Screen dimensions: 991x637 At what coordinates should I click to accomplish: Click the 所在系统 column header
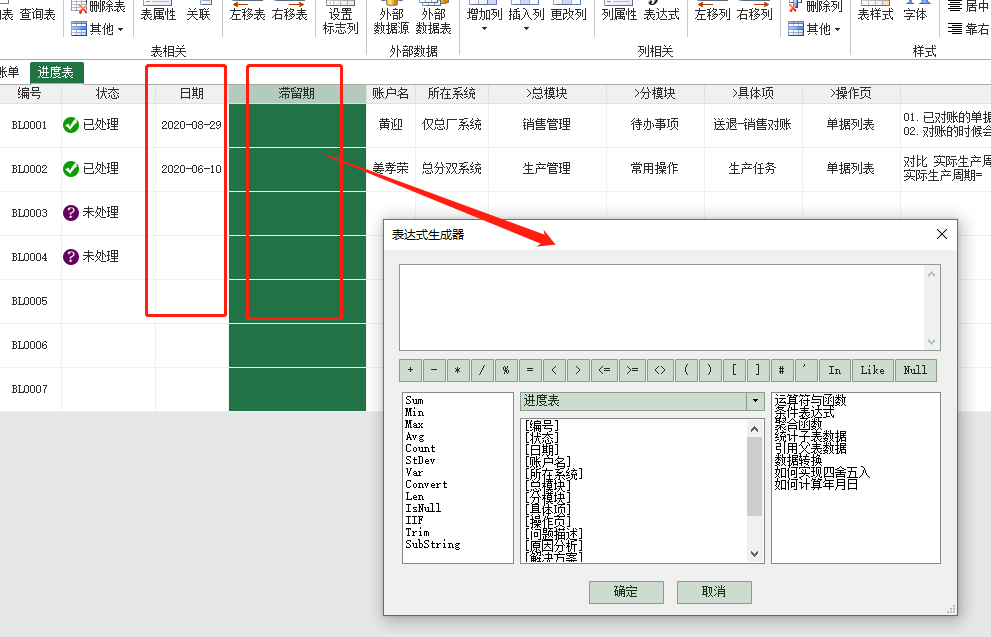(x=451, y=94)
